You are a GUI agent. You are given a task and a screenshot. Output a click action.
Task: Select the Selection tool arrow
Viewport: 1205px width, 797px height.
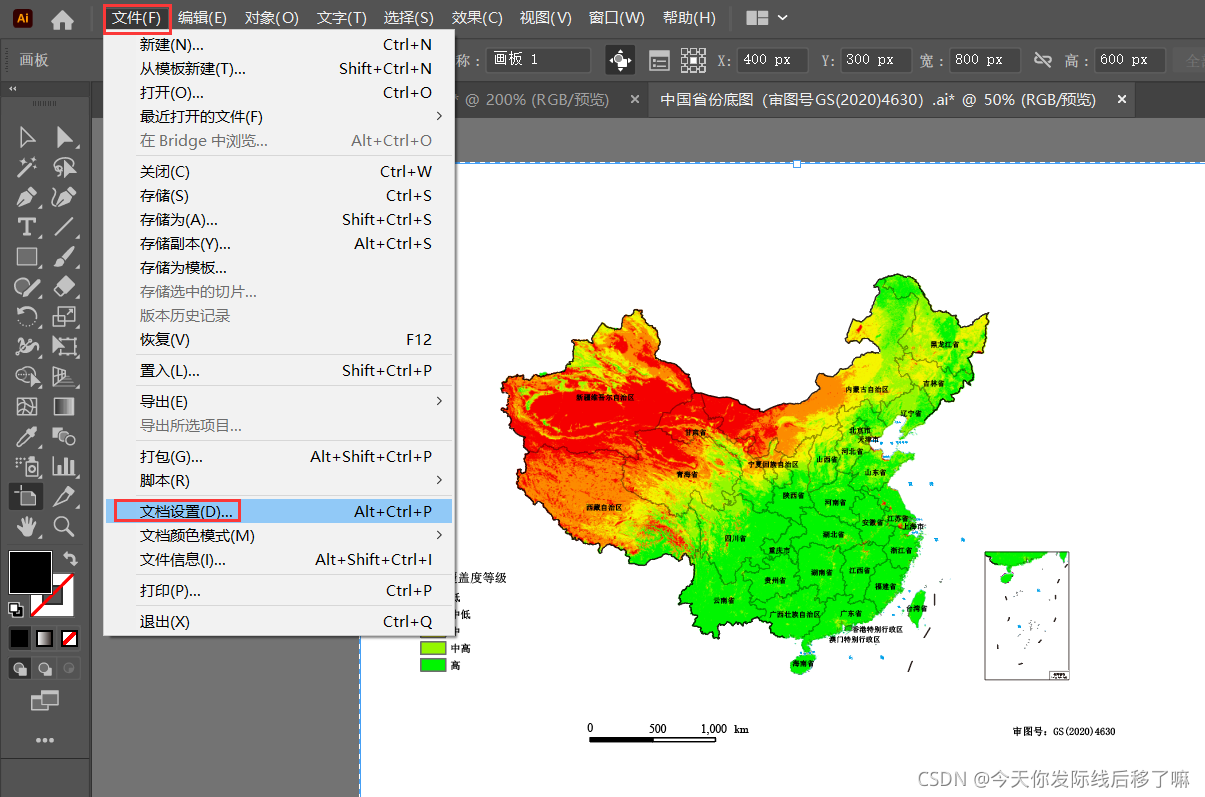27,137
